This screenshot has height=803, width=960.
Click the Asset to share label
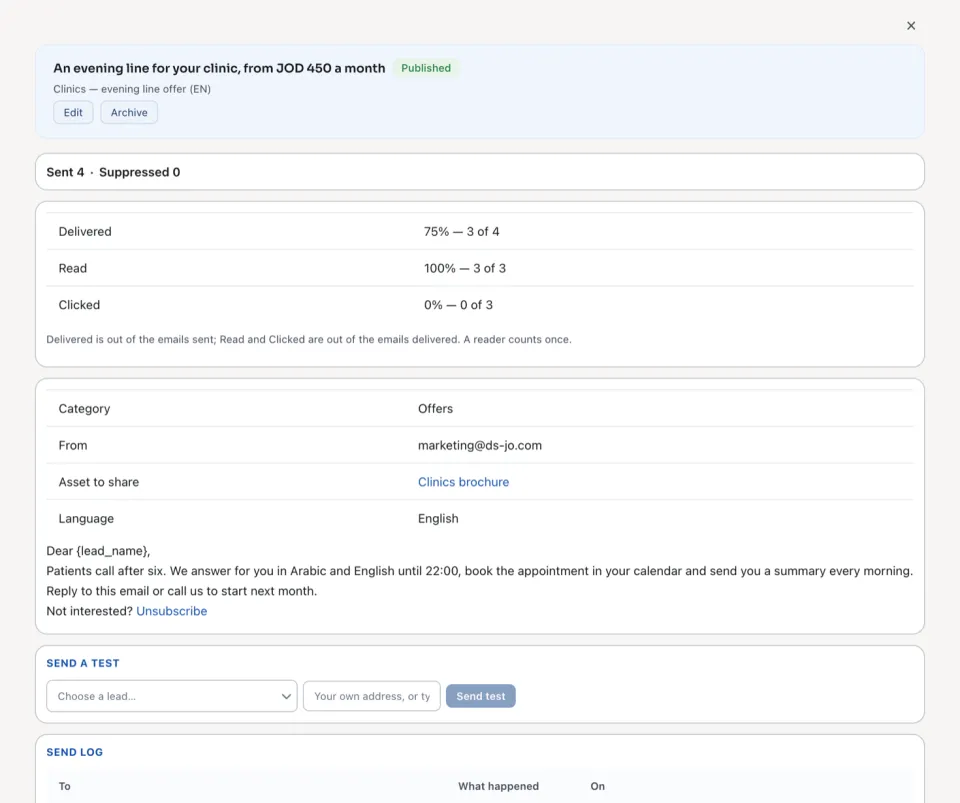coord(99,482)
